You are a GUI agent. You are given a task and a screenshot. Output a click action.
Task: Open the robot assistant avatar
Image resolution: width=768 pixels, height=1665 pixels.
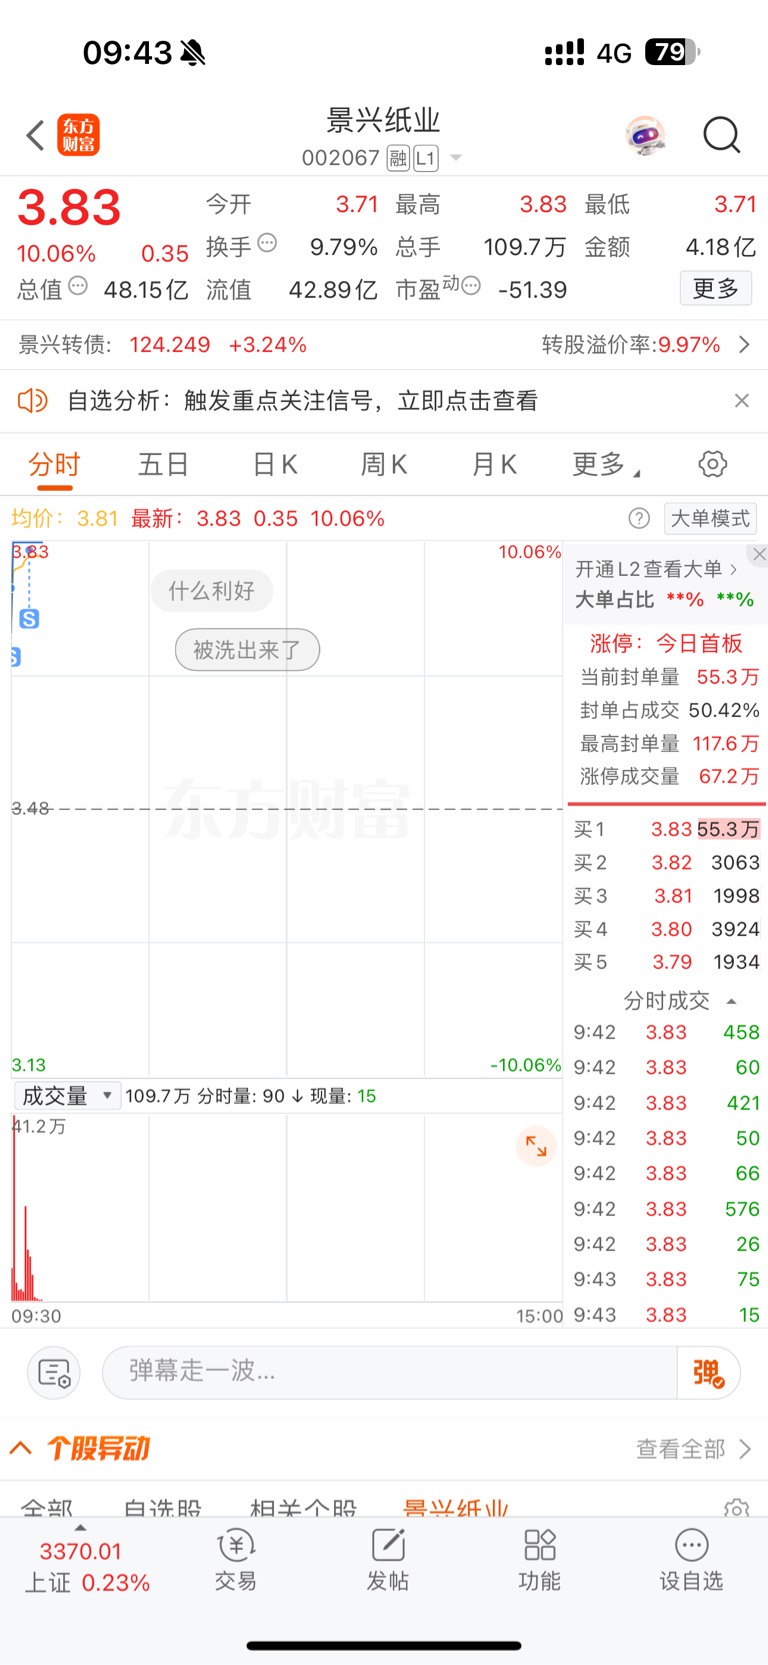(x=646, y=135)
